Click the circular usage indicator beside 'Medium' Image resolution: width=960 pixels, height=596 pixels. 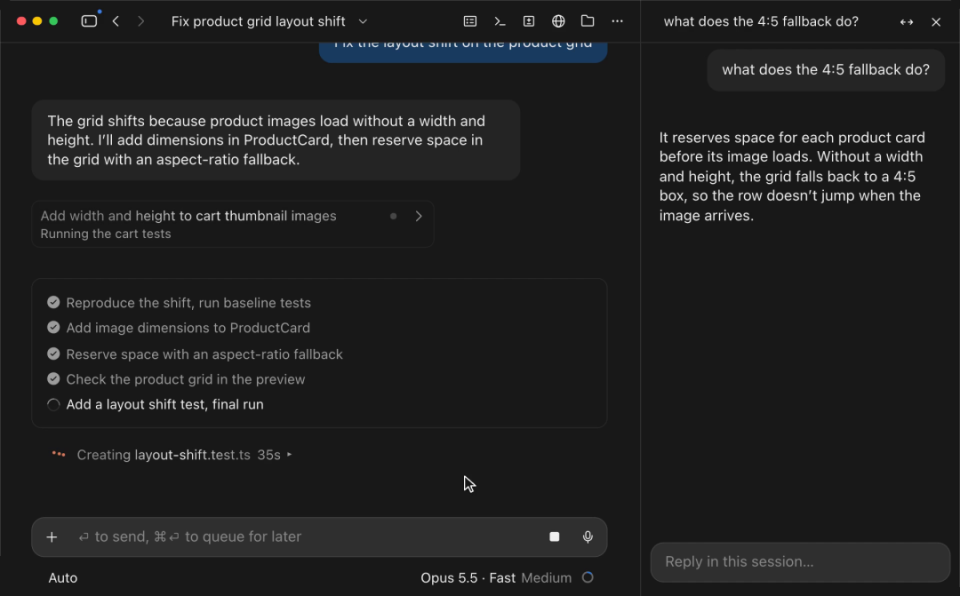[588, 578]
